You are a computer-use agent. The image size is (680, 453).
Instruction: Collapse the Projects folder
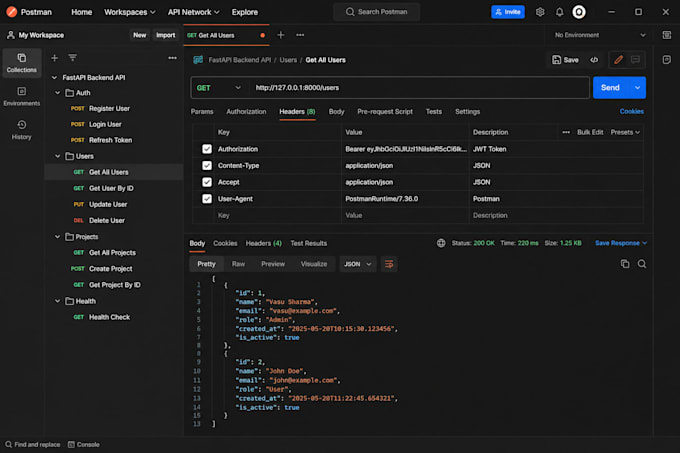pyautogui.click(x=57, y=237)
